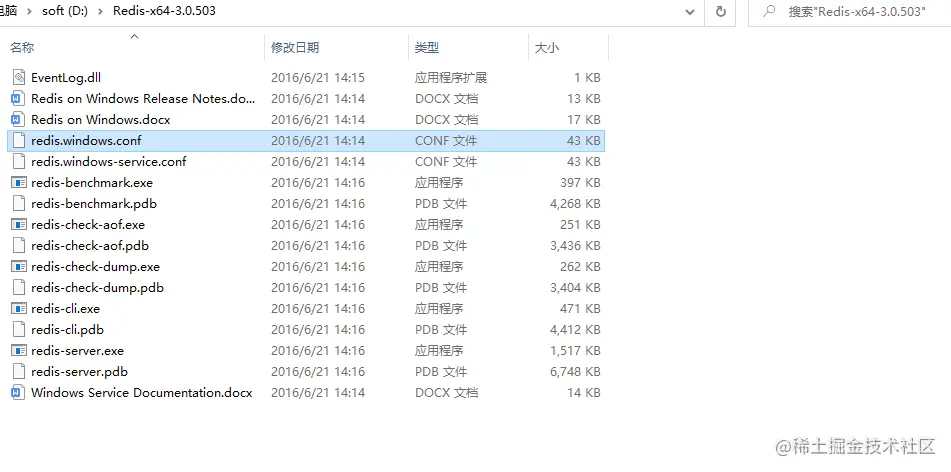Click the Redis on Windows.docx icon
The image size is (951, 472).
19,120
